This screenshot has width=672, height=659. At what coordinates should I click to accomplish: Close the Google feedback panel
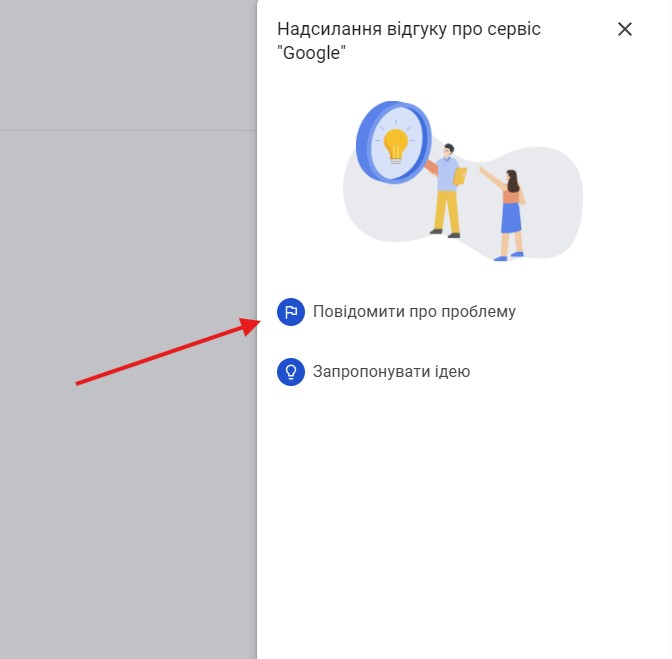624,30
